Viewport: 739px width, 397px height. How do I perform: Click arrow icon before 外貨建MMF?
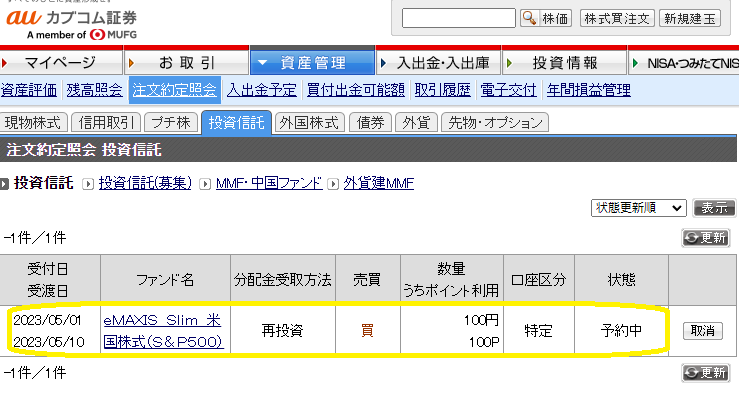tap(333, 184)
